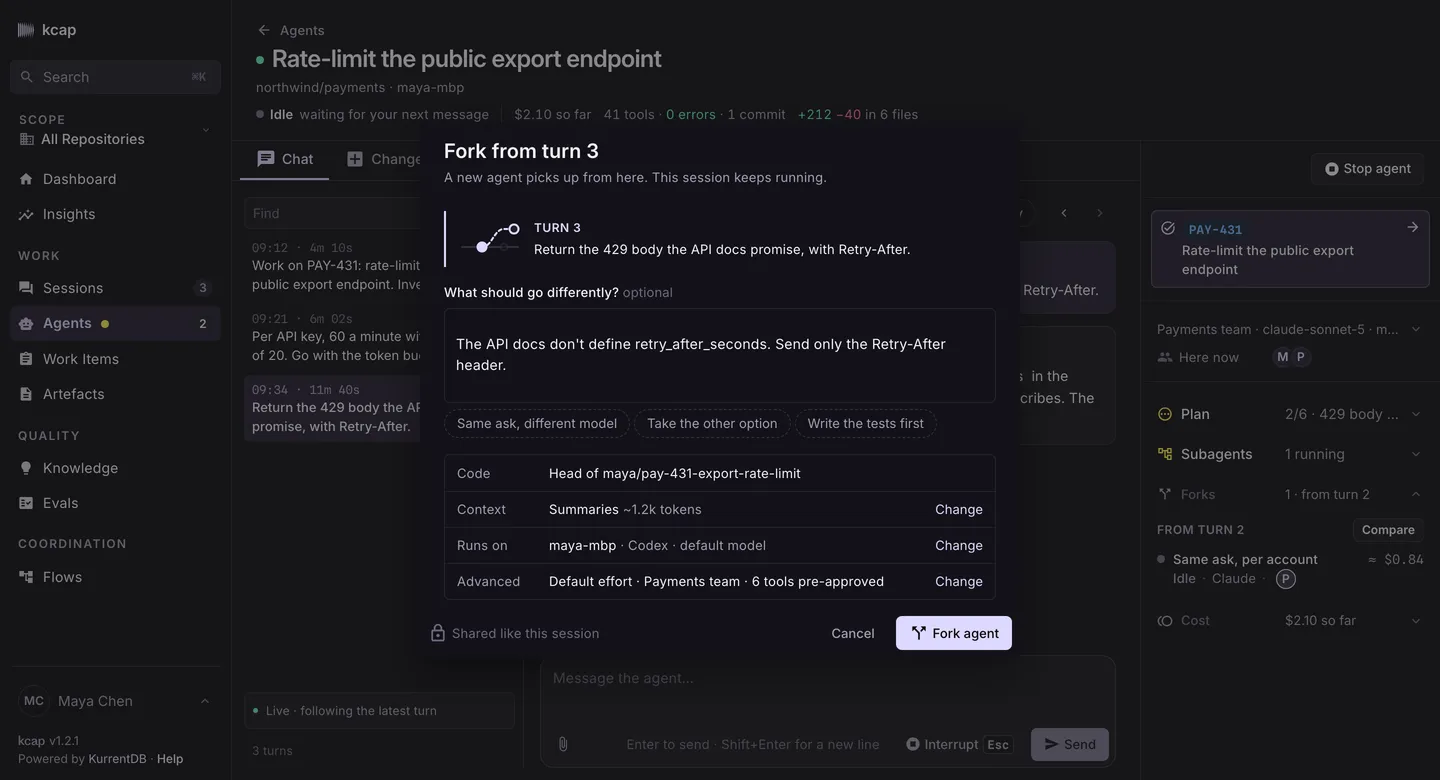
Task: Select the "Write the tests first" chip
Action: [866, 424]
